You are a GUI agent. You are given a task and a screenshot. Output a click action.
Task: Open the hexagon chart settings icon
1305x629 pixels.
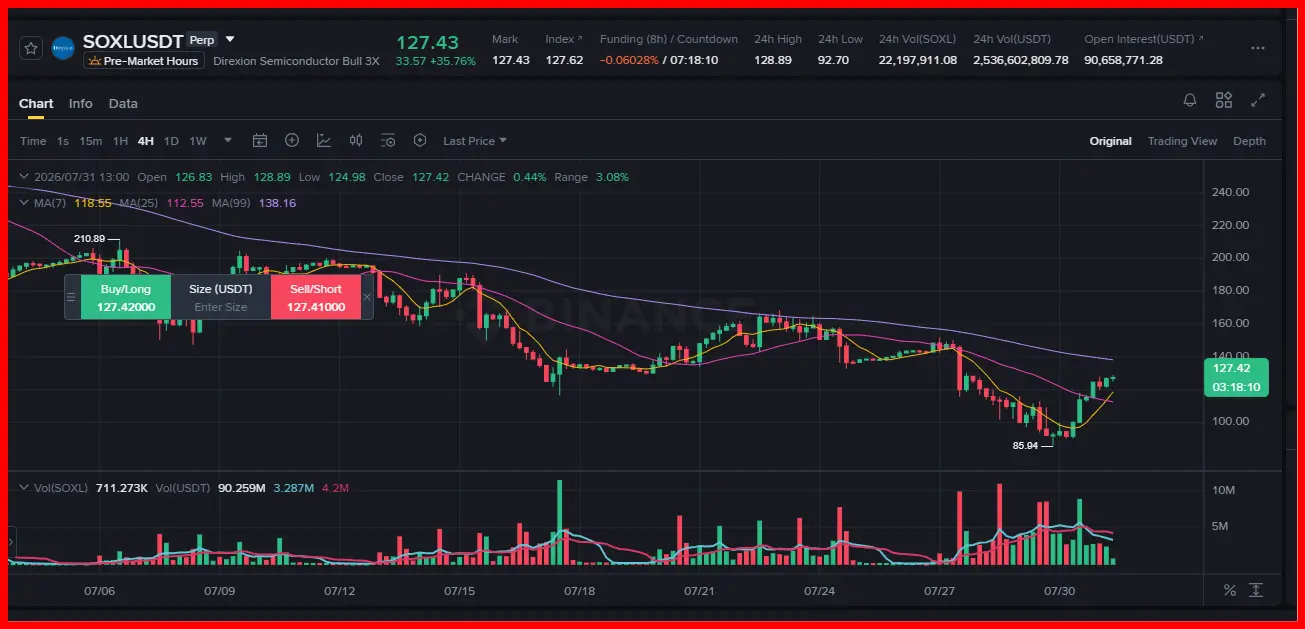420,141
